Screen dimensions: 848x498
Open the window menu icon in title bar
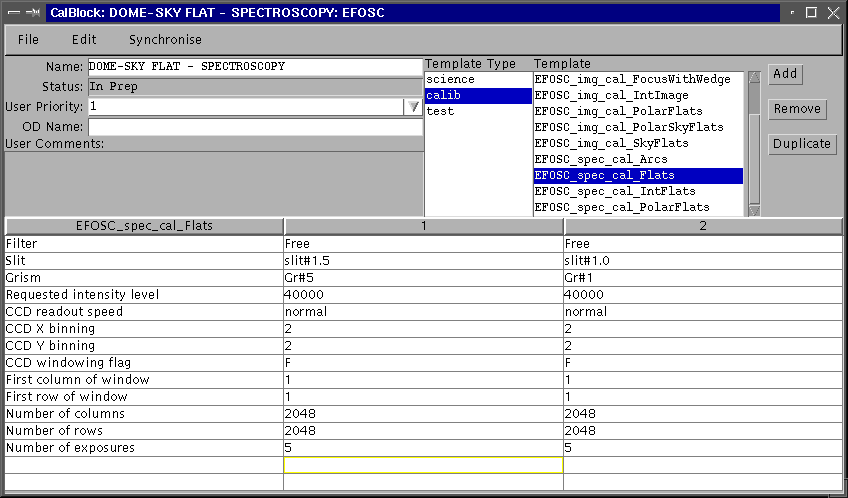click(16, 13)
